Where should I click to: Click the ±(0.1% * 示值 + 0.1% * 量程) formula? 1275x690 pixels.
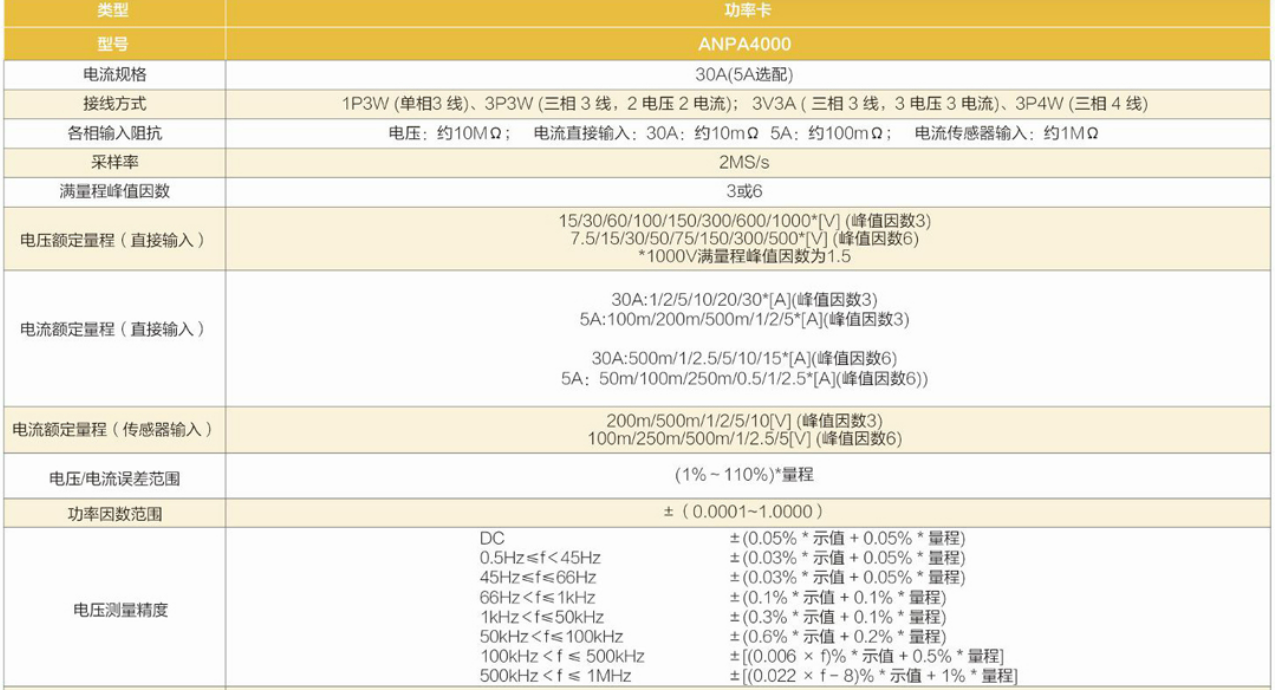click(x=837, y=597)
